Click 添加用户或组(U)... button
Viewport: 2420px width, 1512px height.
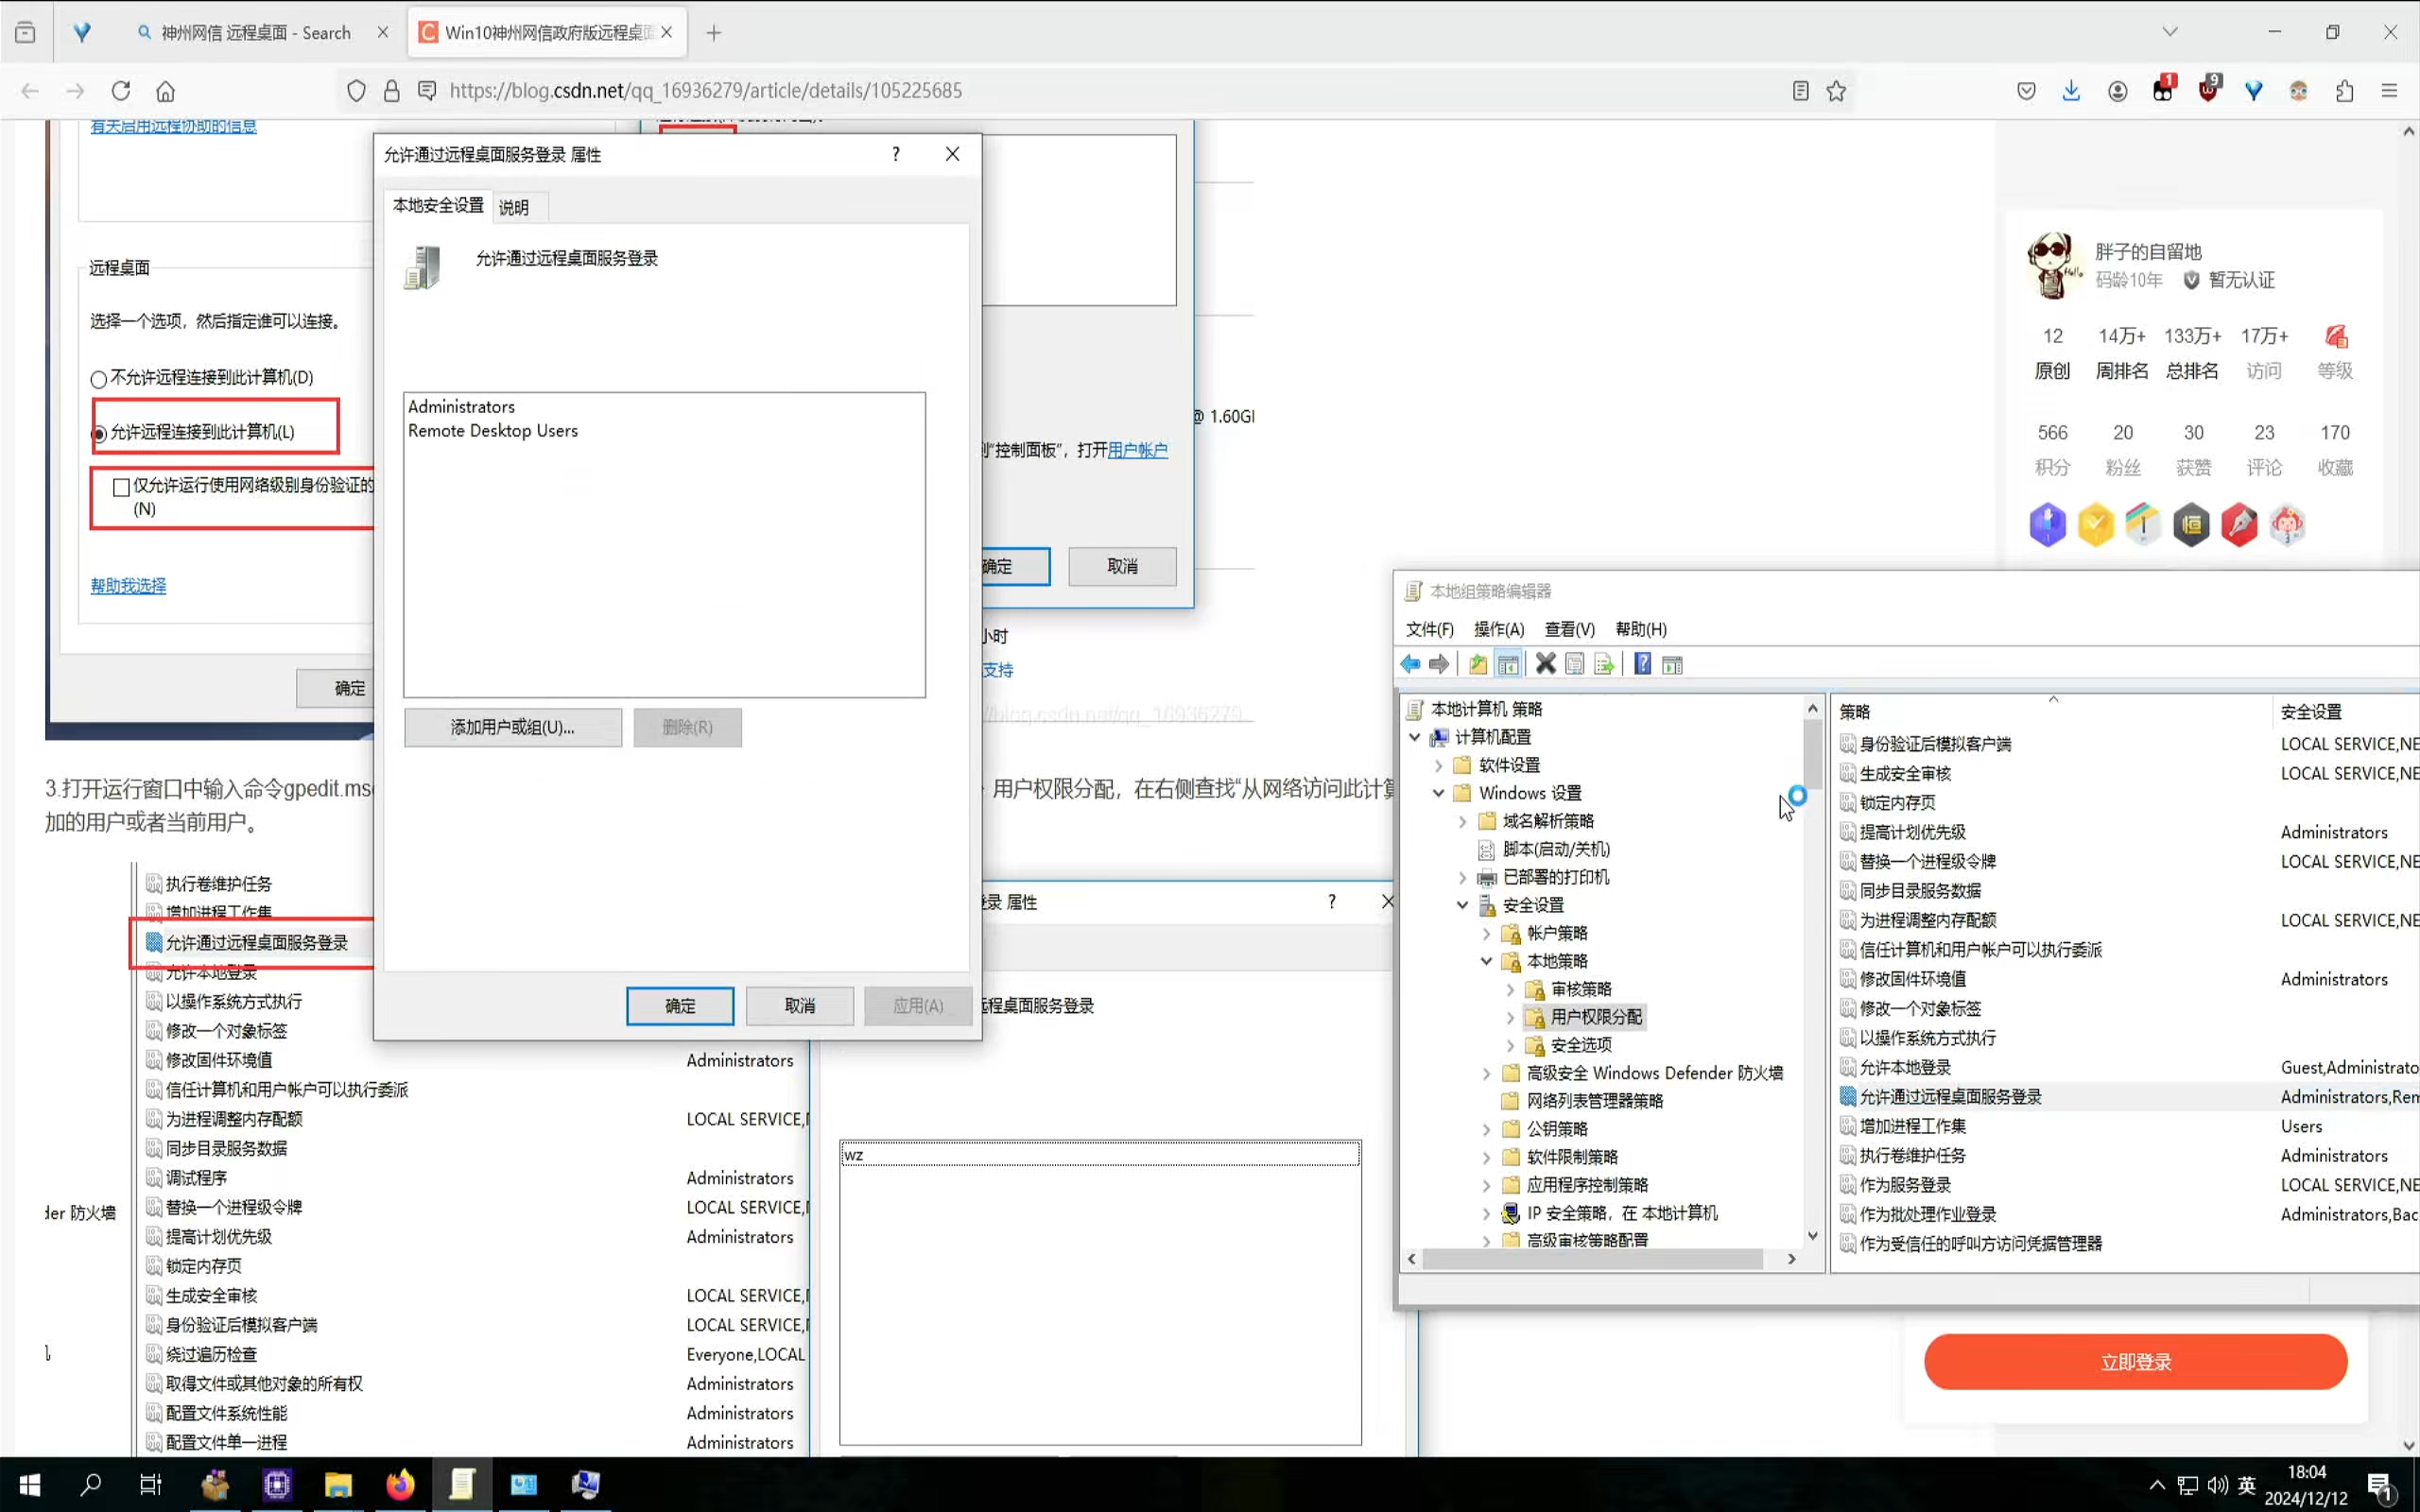point(512,727)
